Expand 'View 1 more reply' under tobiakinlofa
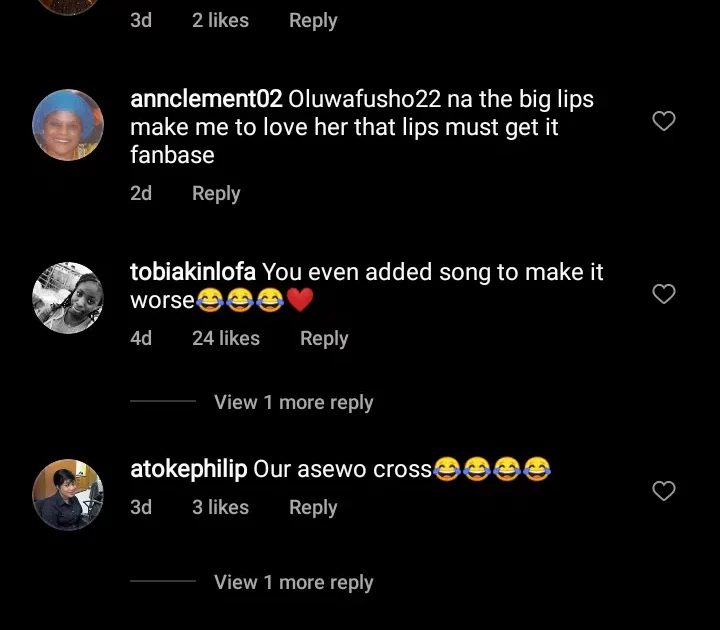The width and height of the screenshot is (720, 630). click(293, 402)
